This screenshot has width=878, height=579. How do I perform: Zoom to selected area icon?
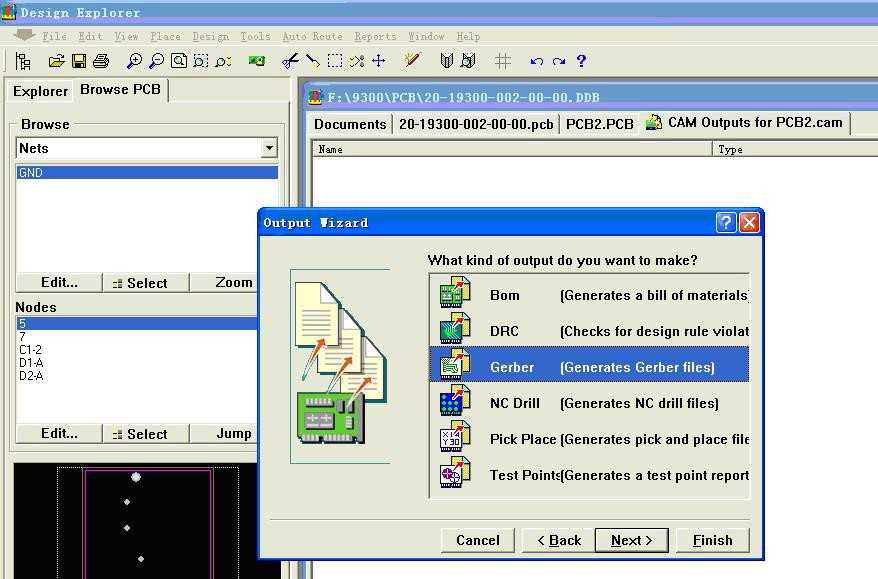click(200, 60)
